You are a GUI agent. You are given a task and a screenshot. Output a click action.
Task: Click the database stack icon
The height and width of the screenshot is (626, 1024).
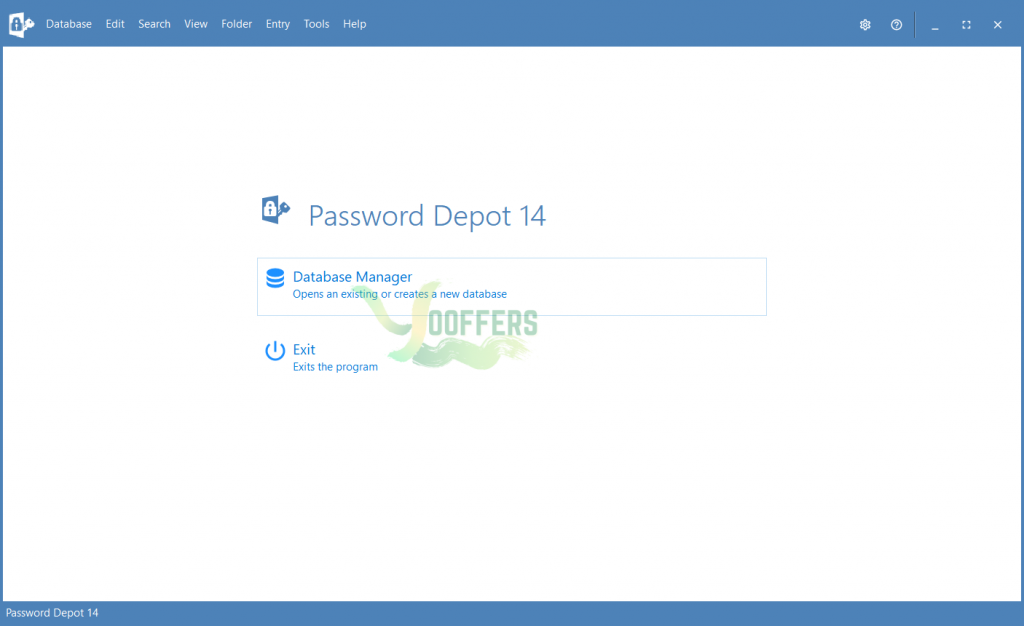pyautogui.click(x=275, y=278)
